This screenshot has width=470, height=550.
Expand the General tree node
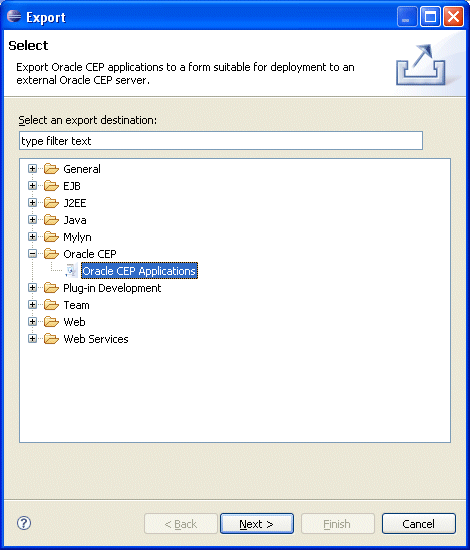coord(32,169)
